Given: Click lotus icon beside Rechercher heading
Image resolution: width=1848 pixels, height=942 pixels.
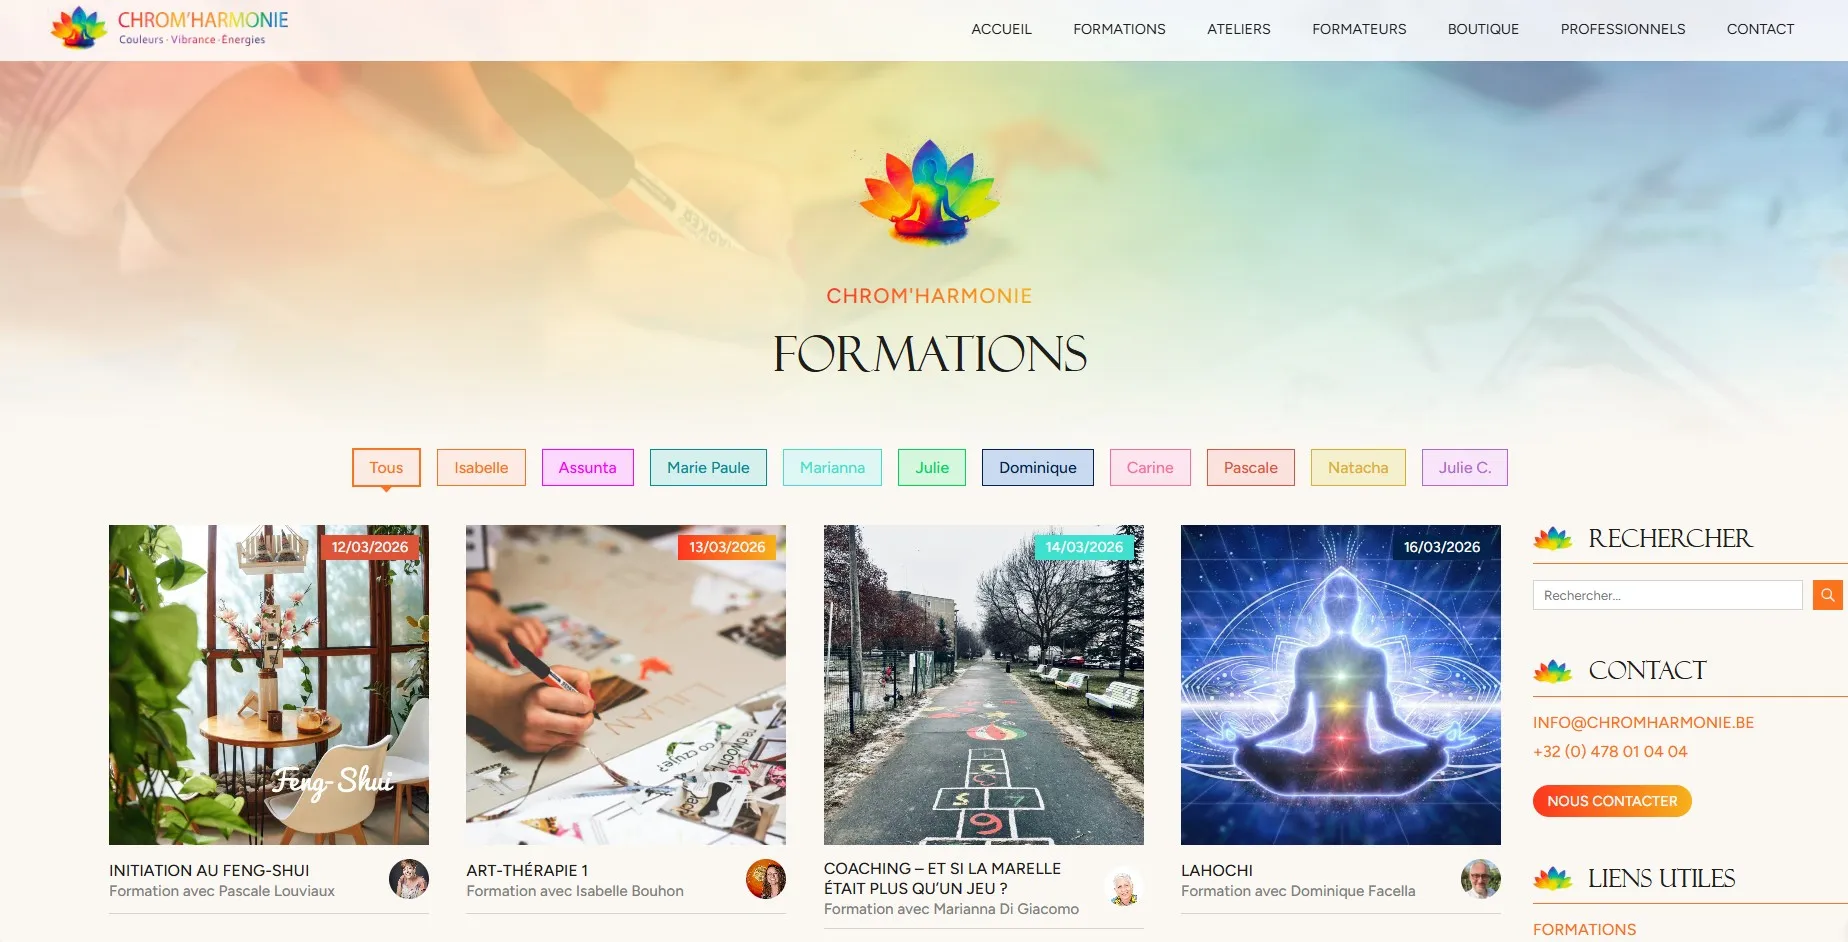Looking at the screenshot, I should 1553,539.
